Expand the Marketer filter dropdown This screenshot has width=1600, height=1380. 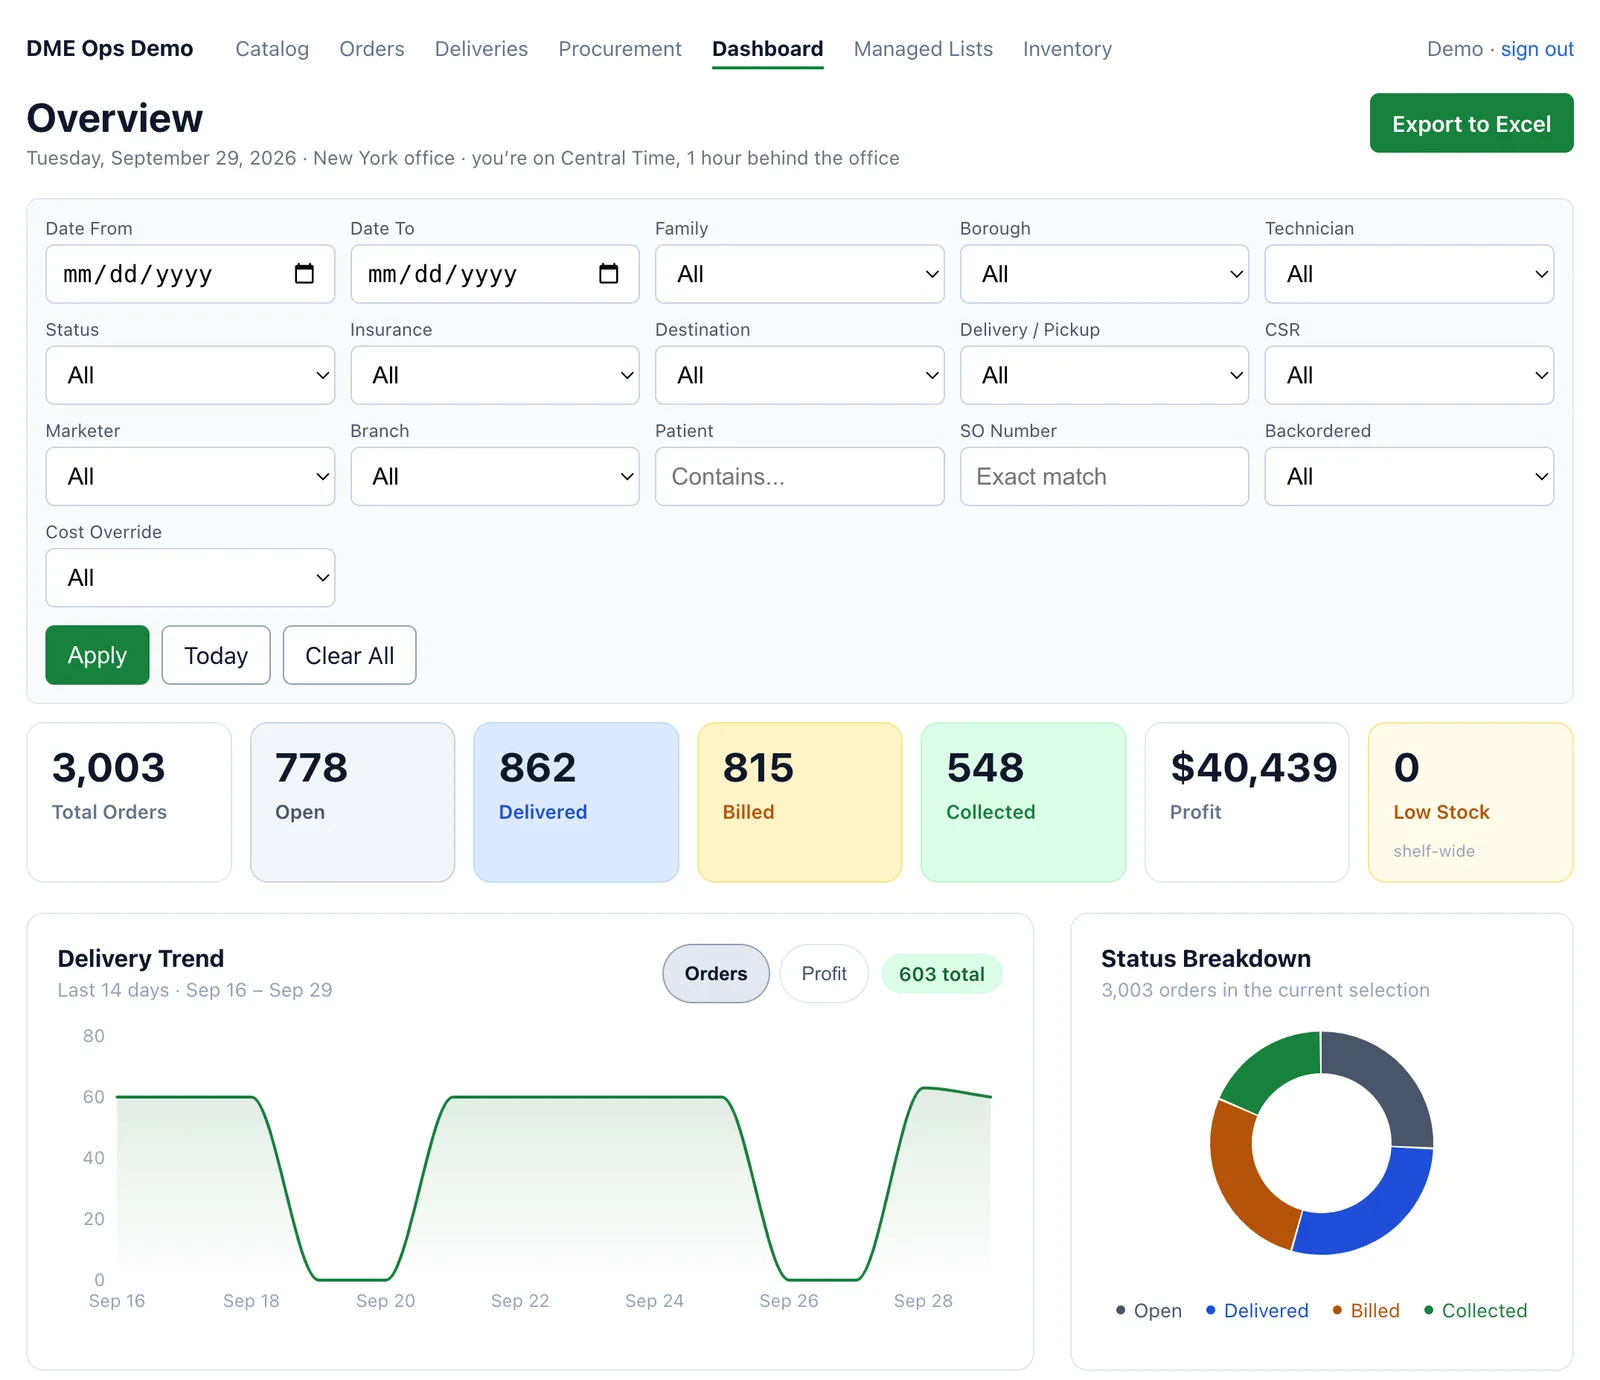pos(190,476)
